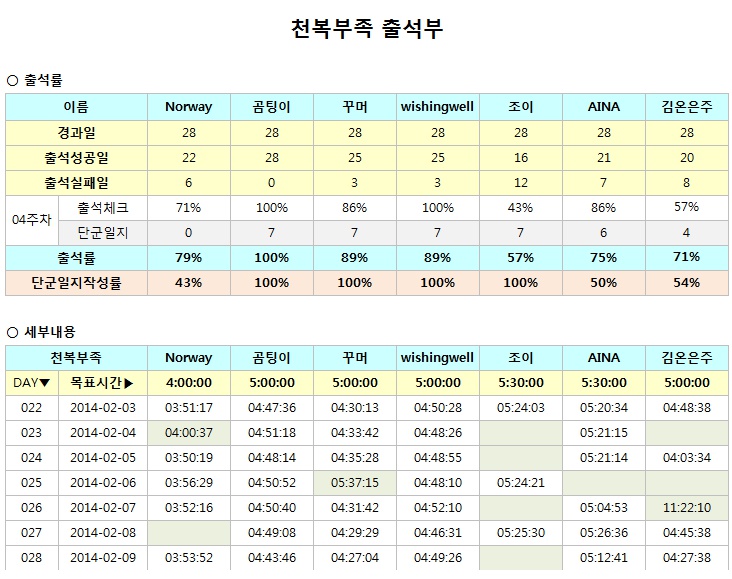Viewport: 732px width, 579px height.
Task: Click the title 천복부족 출석부
Action: [x=366, y=29]
